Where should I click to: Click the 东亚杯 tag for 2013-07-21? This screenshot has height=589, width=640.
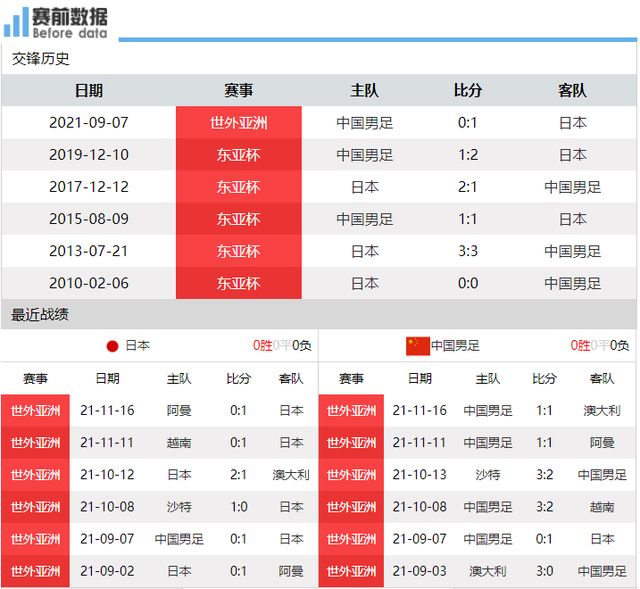(x=239, y=251)
